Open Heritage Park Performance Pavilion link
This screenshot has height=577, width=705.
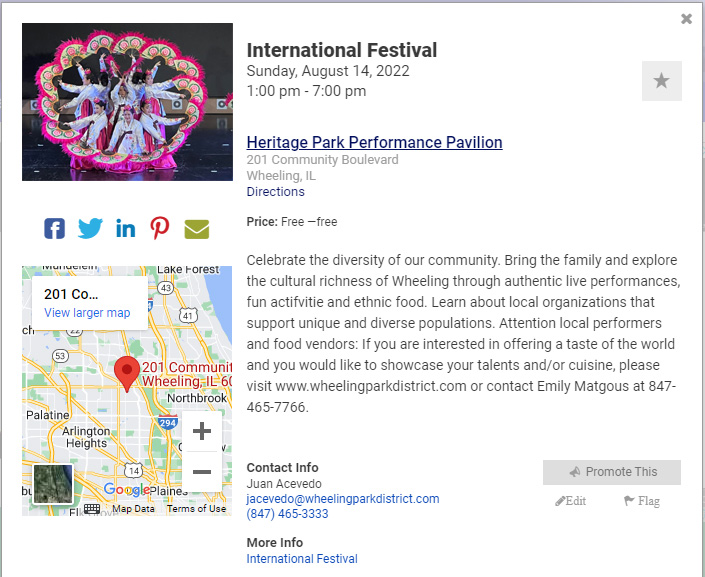coord(374,142)
